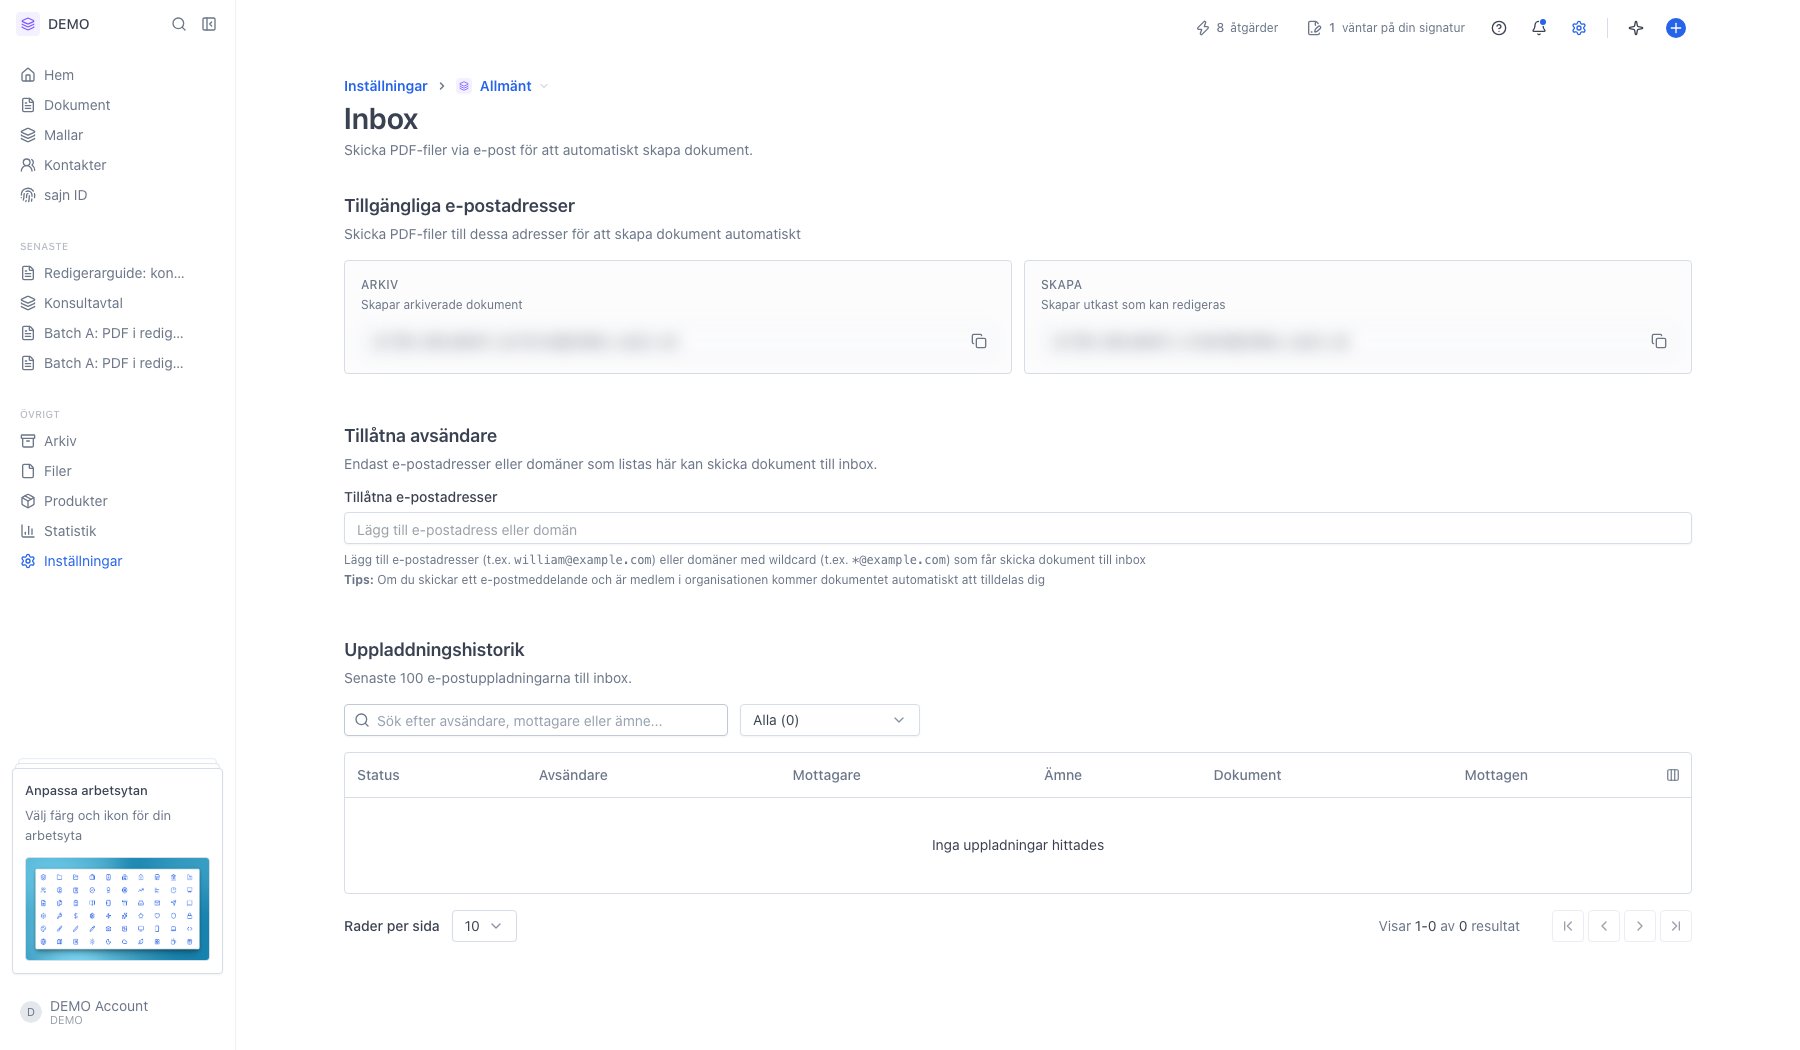Navigate to Hem in sidebar
1800x1050 pixels.
point(59,75)
